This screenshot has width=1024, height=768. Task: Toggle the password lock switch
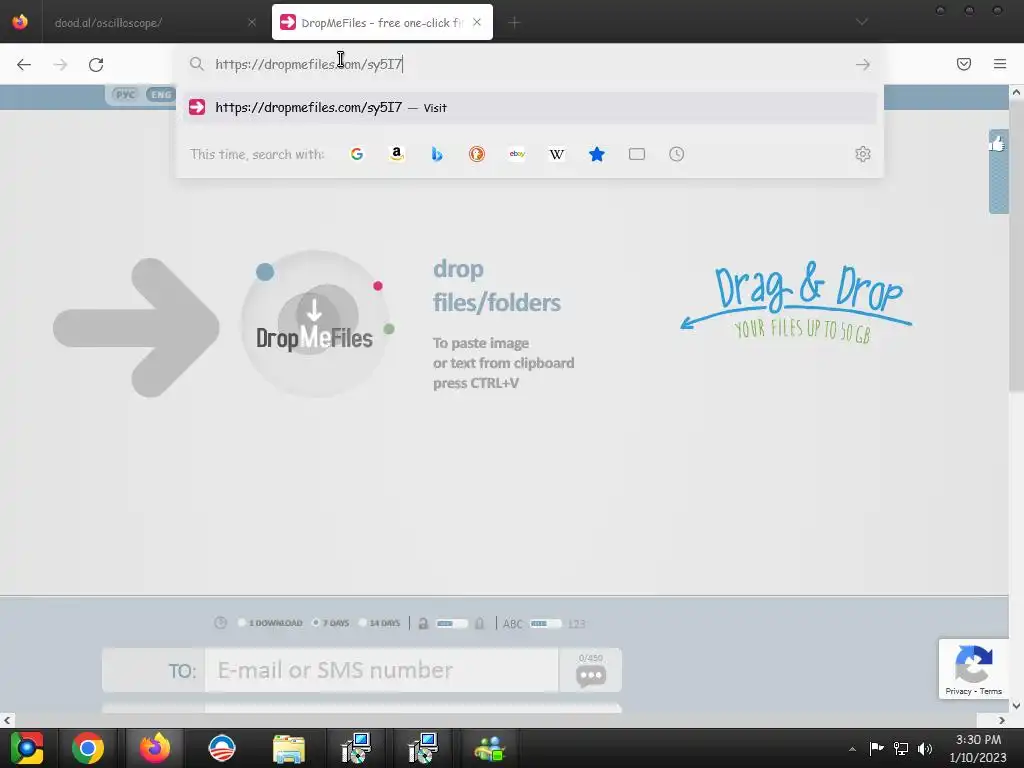[x=451, y=624]
